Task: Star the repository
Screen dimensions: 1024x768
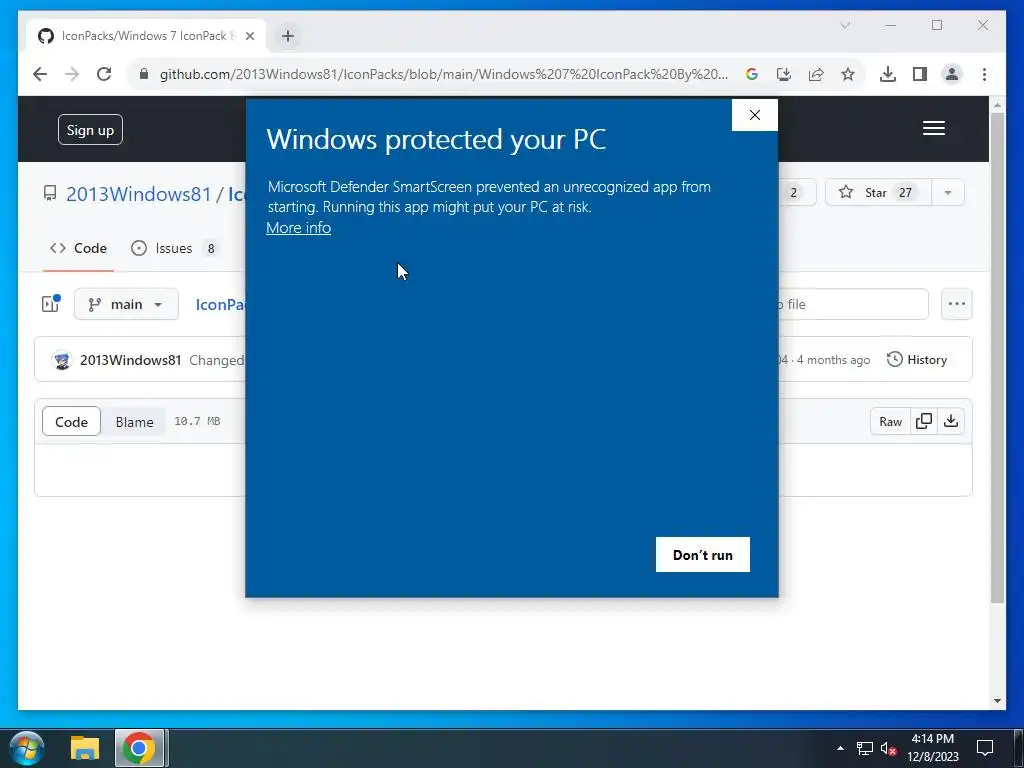Action: point(878,193)
